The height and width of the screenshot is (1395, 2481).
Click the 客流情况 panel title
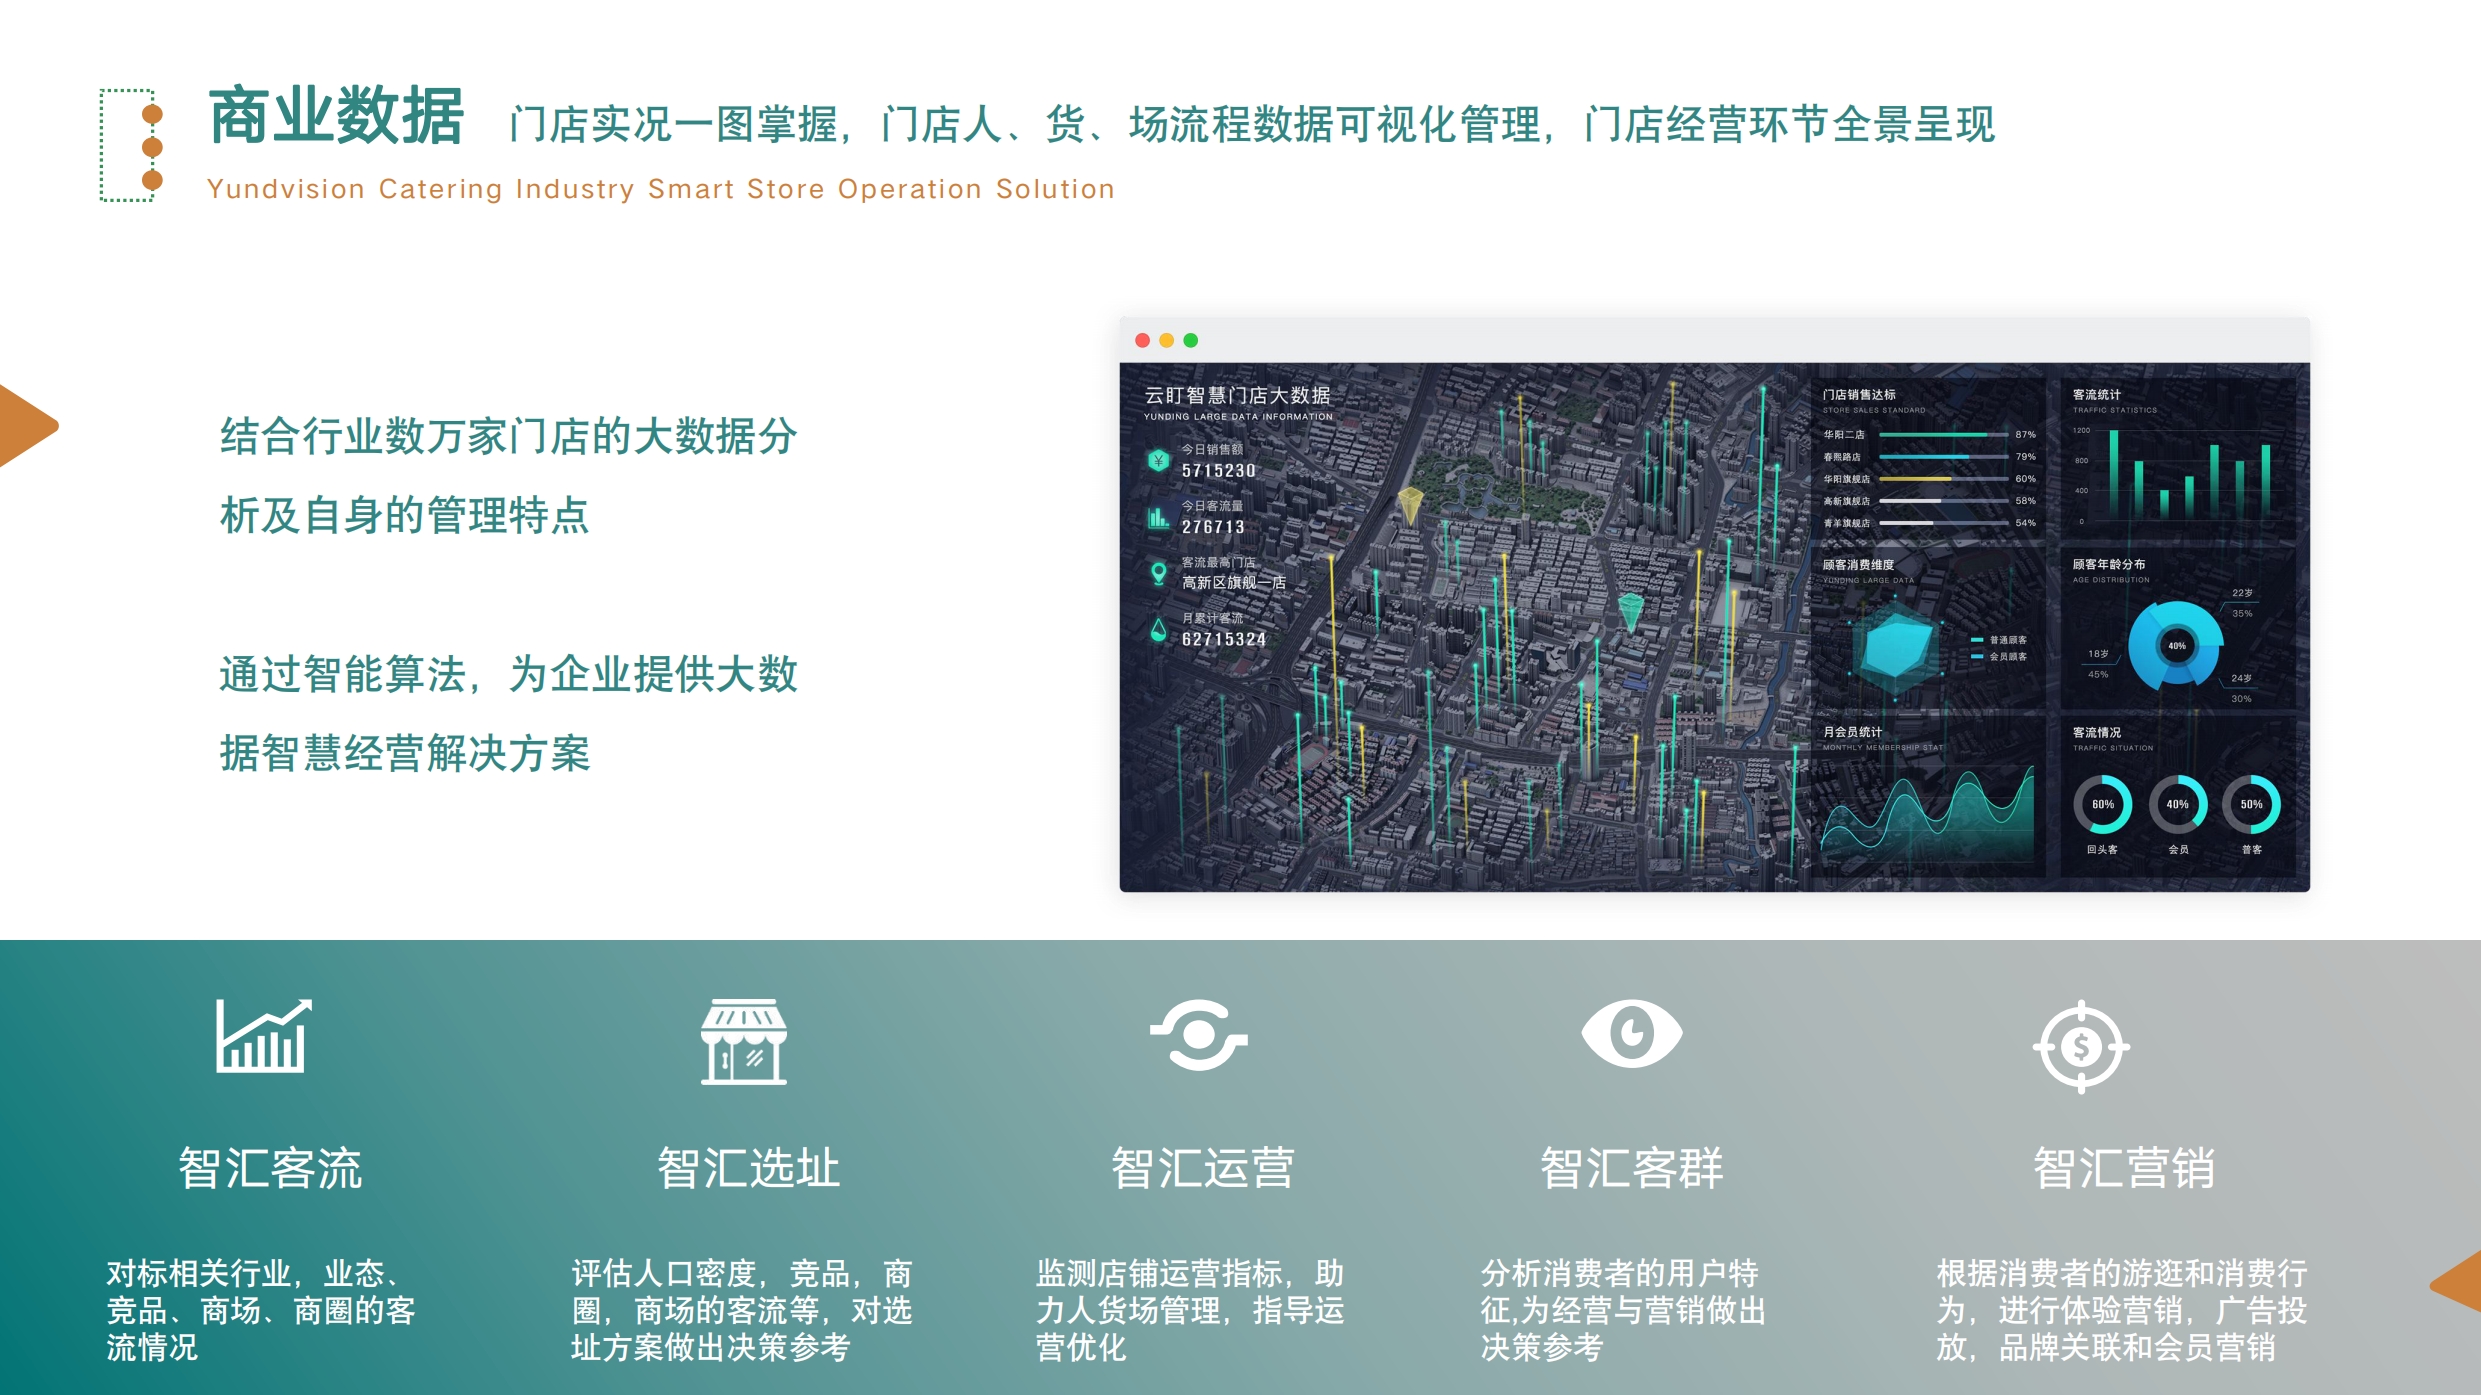pyautogui.click(x=2097, y=732)
